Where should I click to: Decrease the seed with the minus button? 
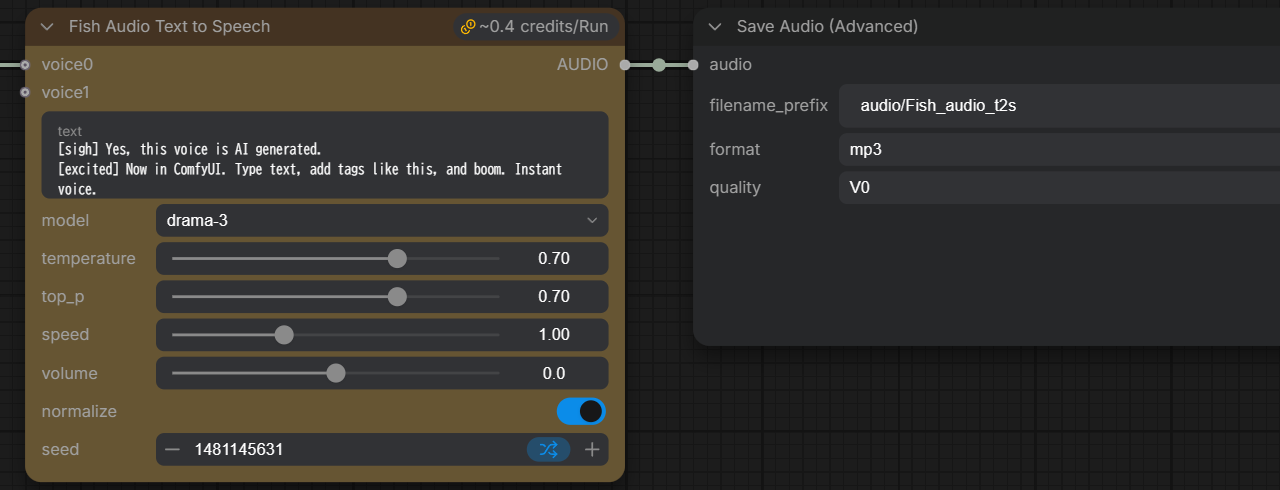[x=173, y=450]
